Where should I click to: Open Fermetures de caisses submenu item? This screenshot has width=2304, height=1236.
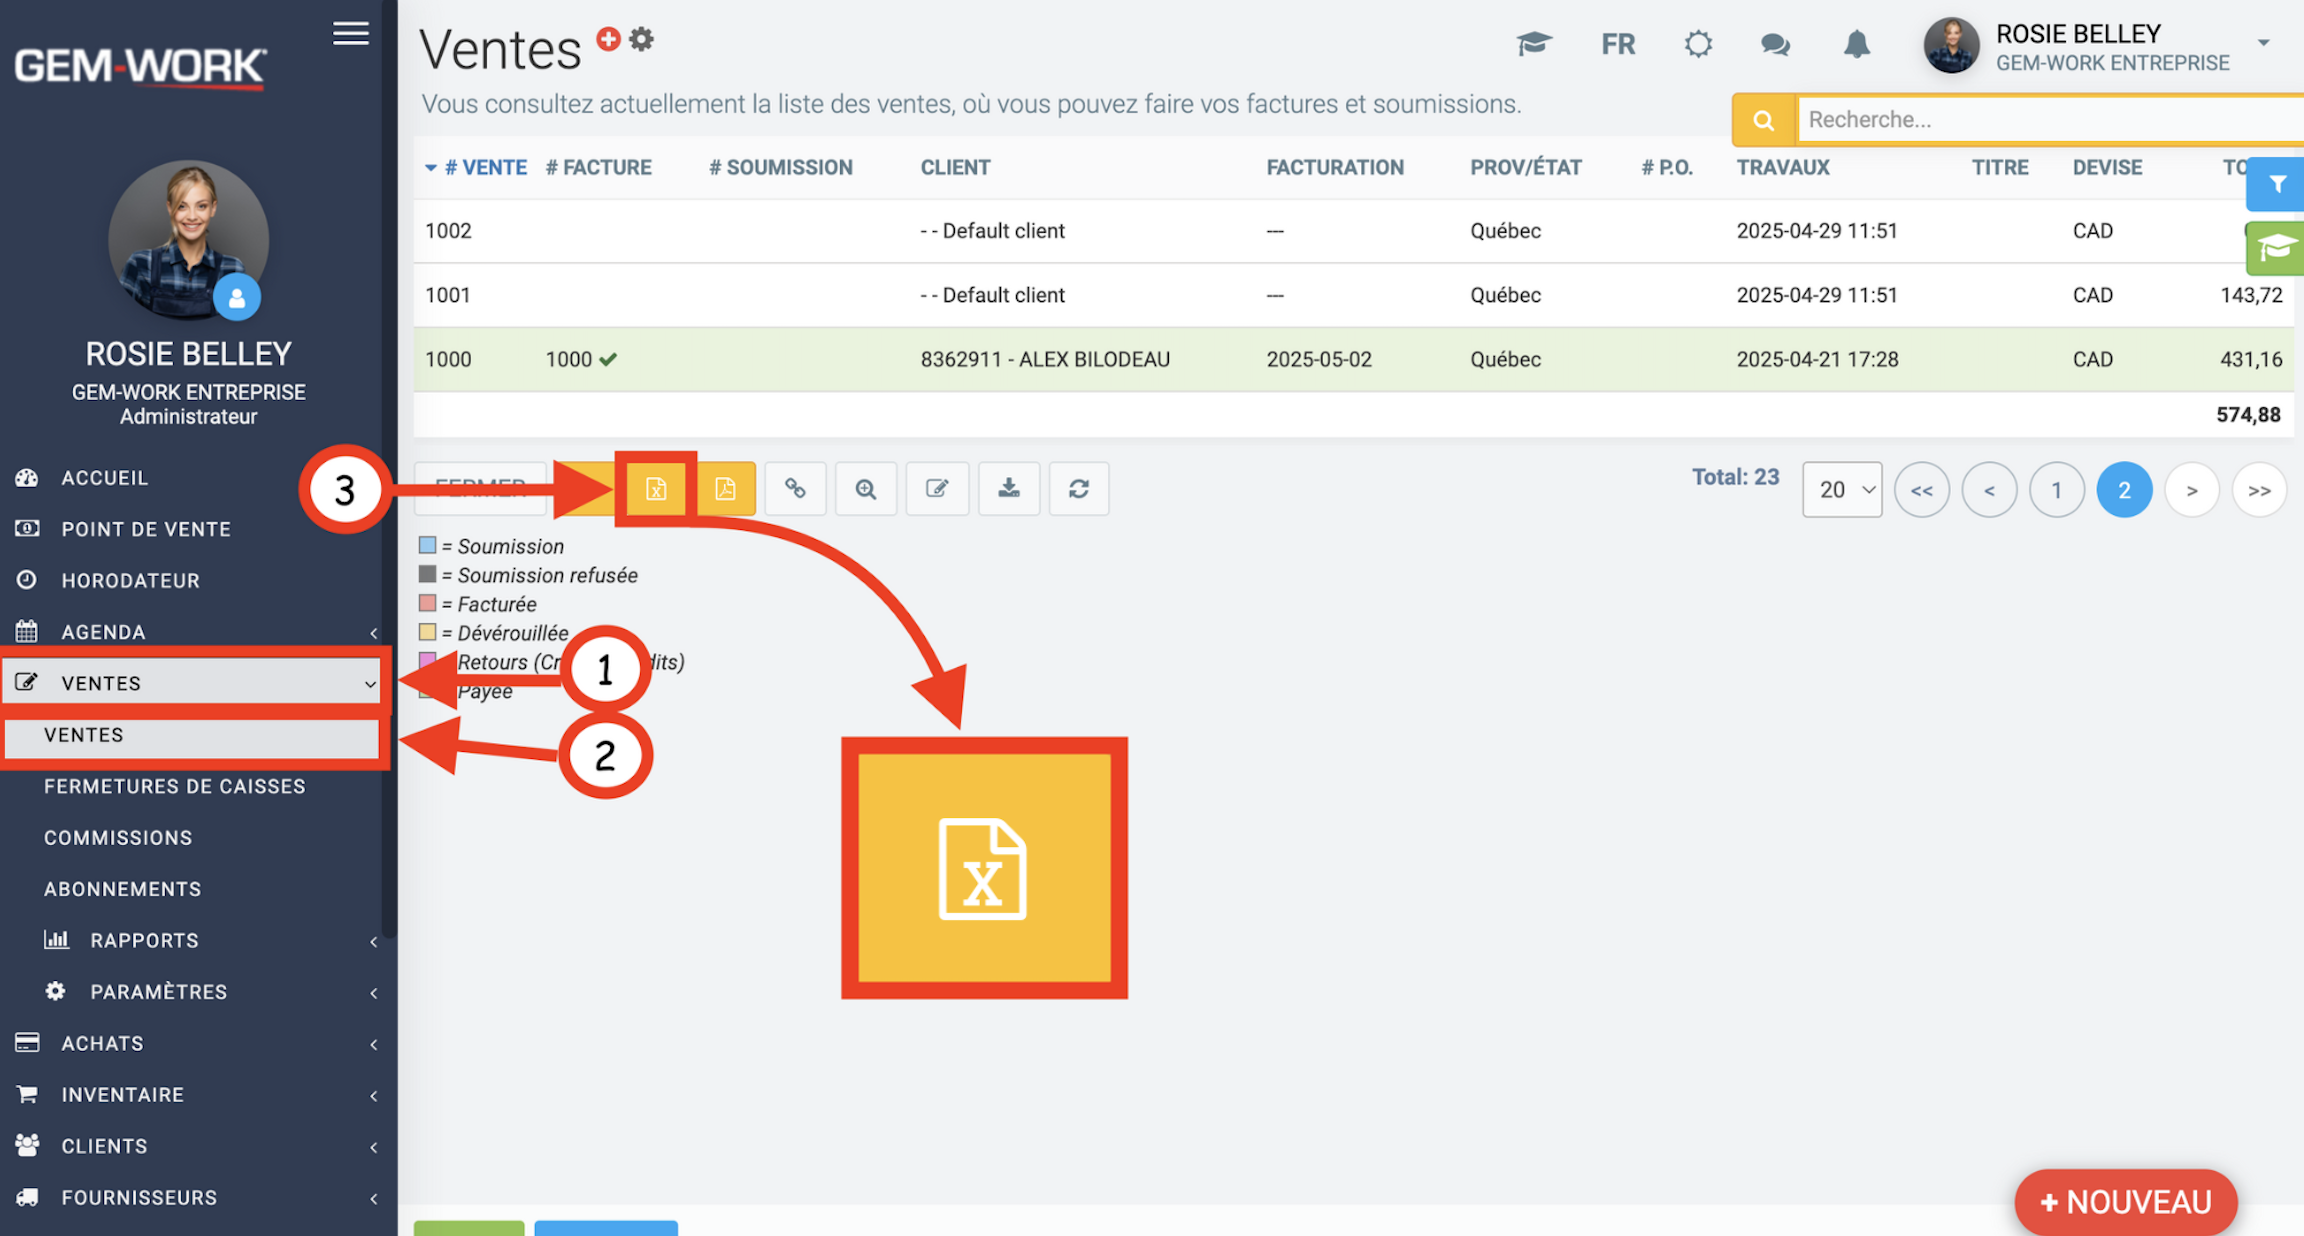[x=174, y=787]
